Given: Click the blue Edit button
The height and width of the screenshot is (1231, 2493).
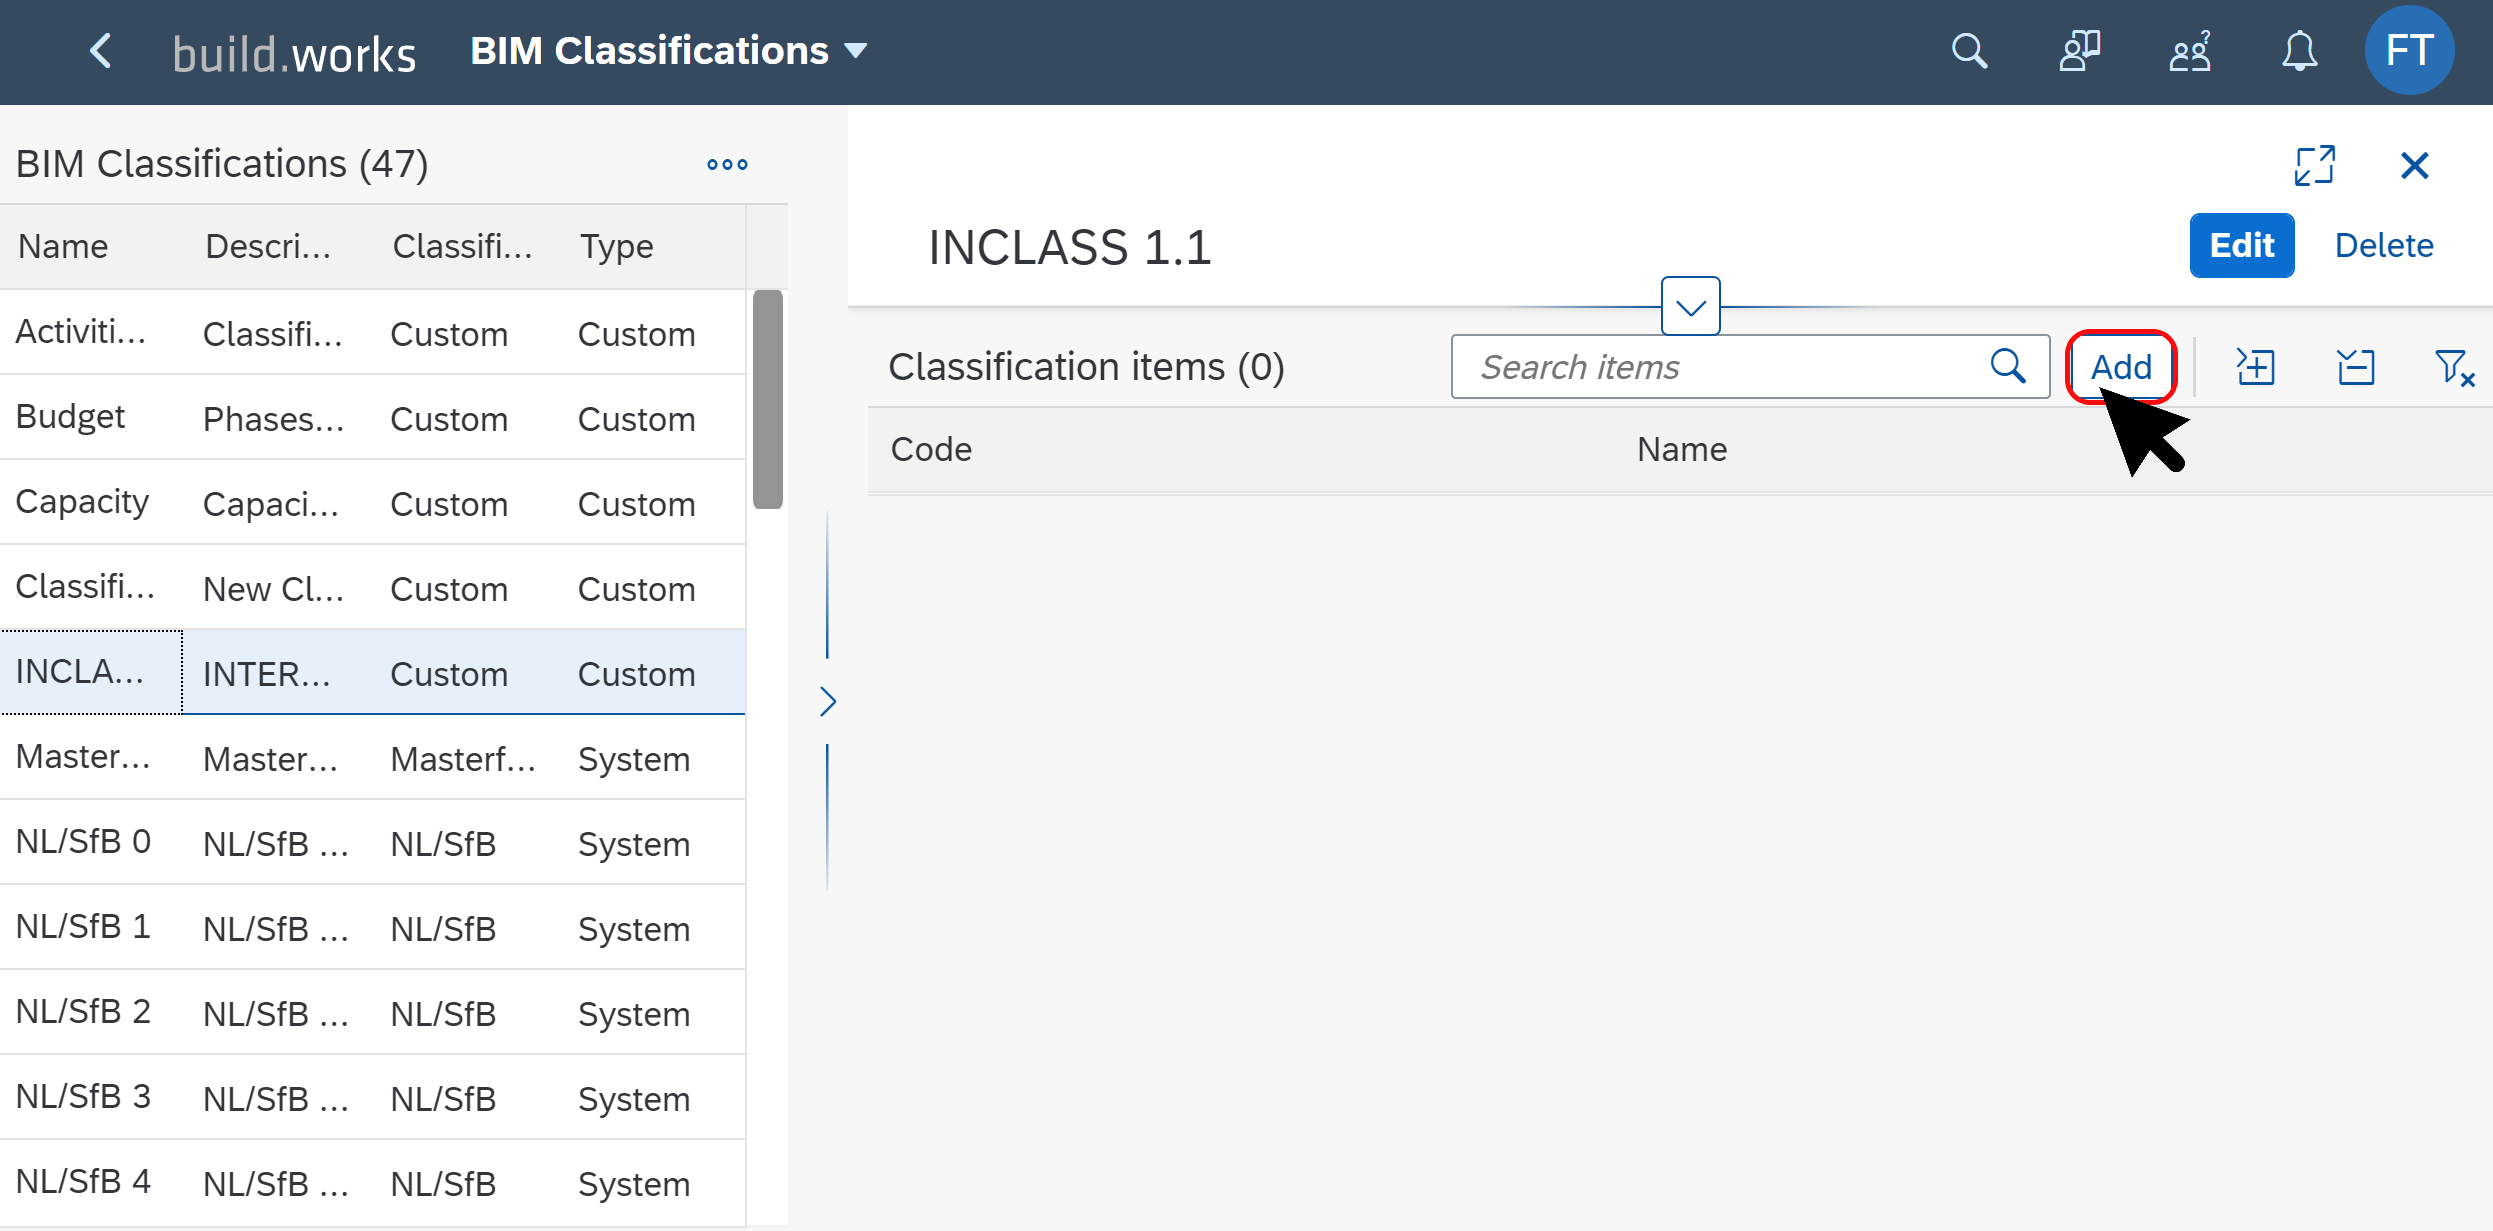Looking at the screenshot, I should [2241, 245].
